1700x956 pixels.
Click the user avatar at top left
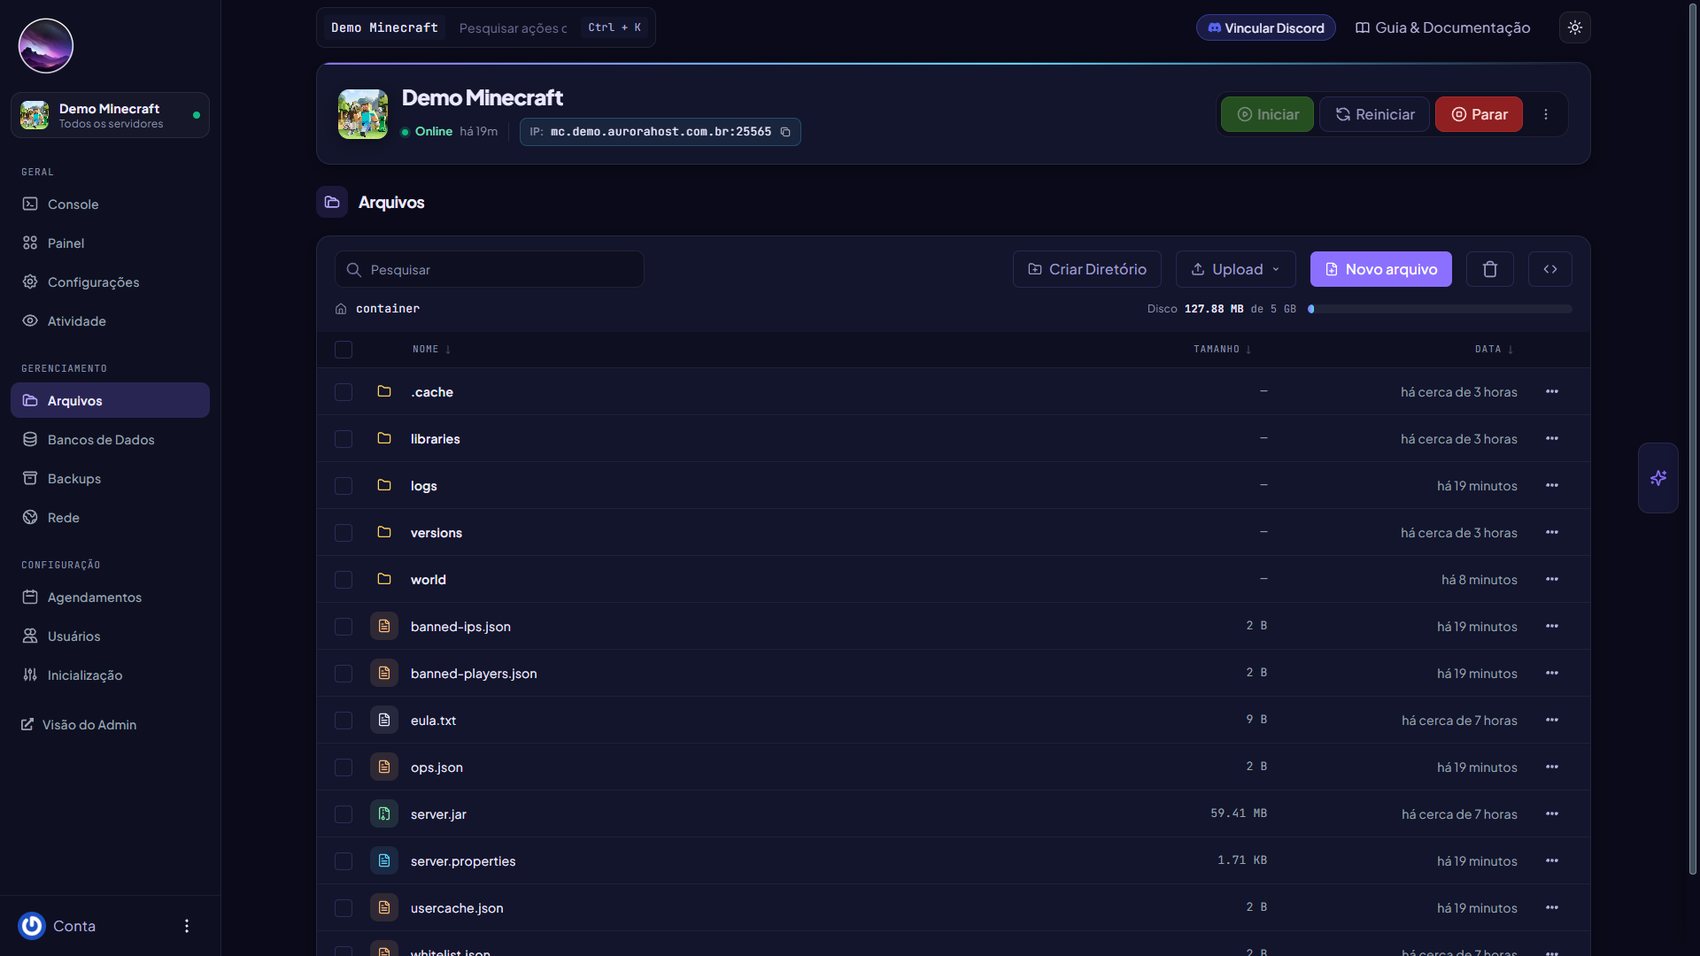coord(46,46)
